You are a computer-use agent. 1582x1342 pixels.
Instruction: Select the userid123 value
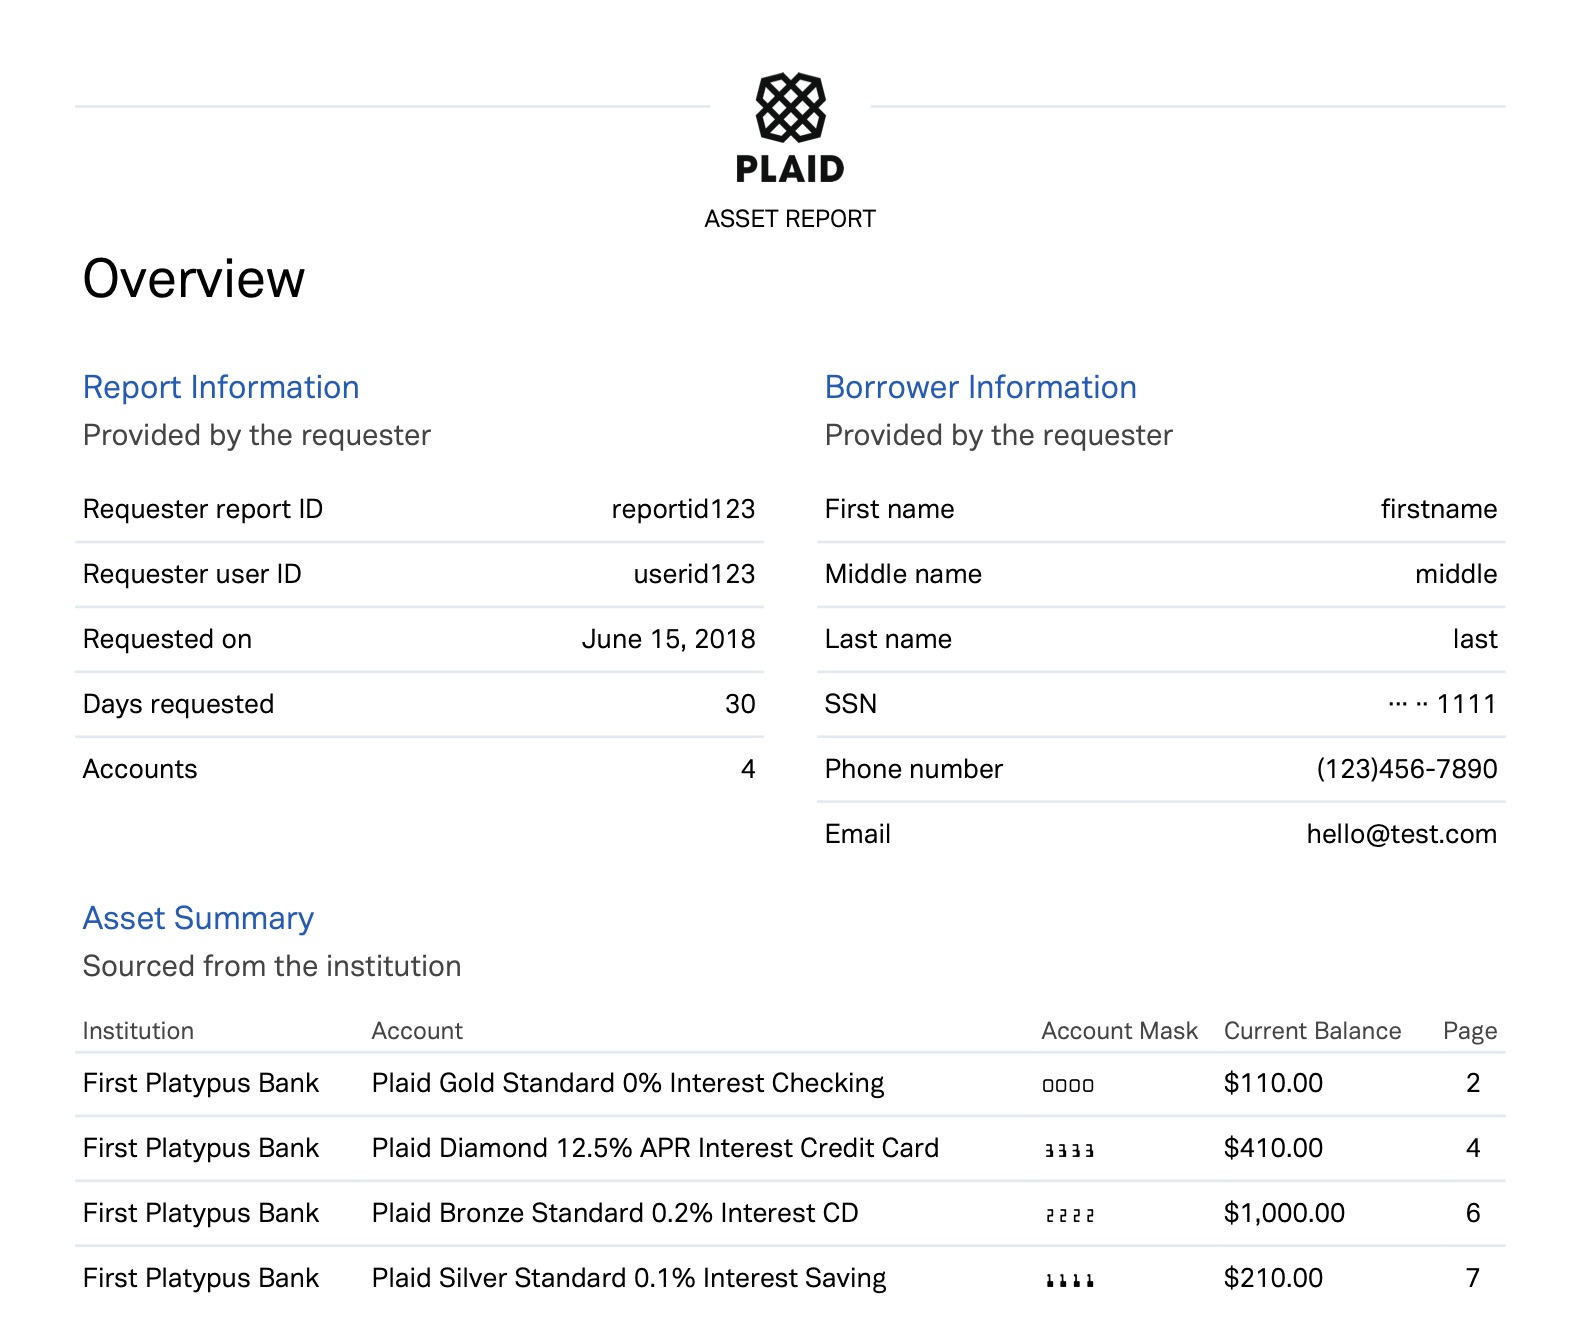(694, 574)
